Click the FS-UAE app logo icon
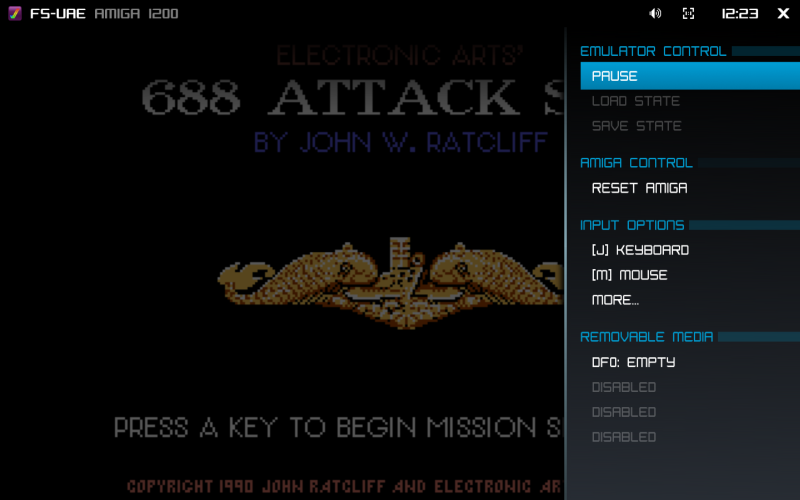Screen dimensions: 800x500 (x=15, y=13)
